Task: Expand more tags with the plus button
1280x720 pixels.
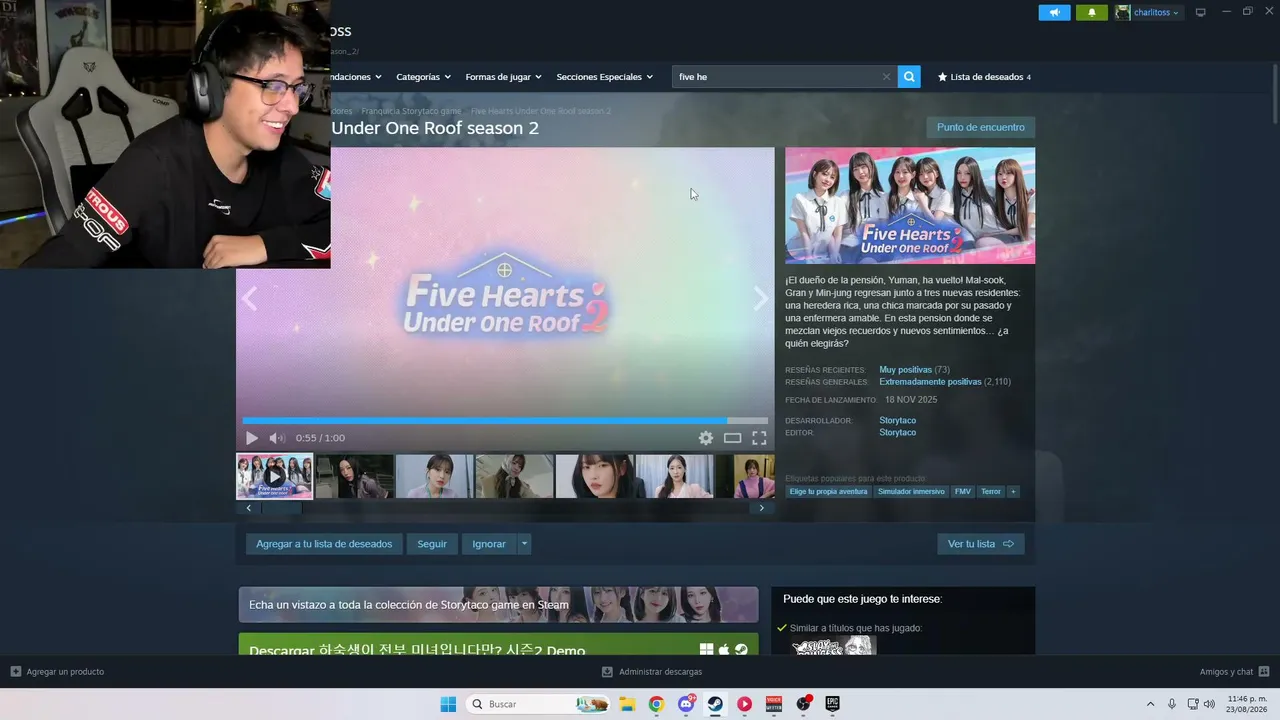Action: click(x=1013, y=492)
